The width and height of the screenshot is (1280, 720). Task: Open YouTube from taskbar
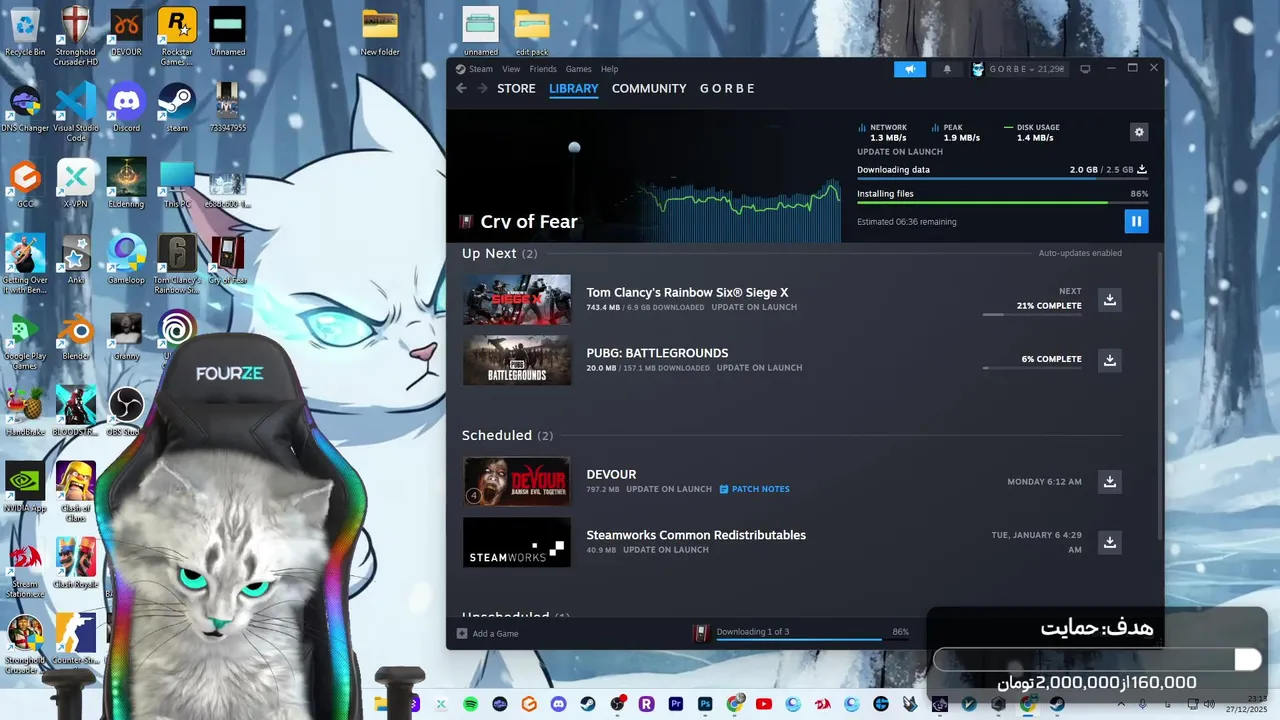(x=764, y=704)
